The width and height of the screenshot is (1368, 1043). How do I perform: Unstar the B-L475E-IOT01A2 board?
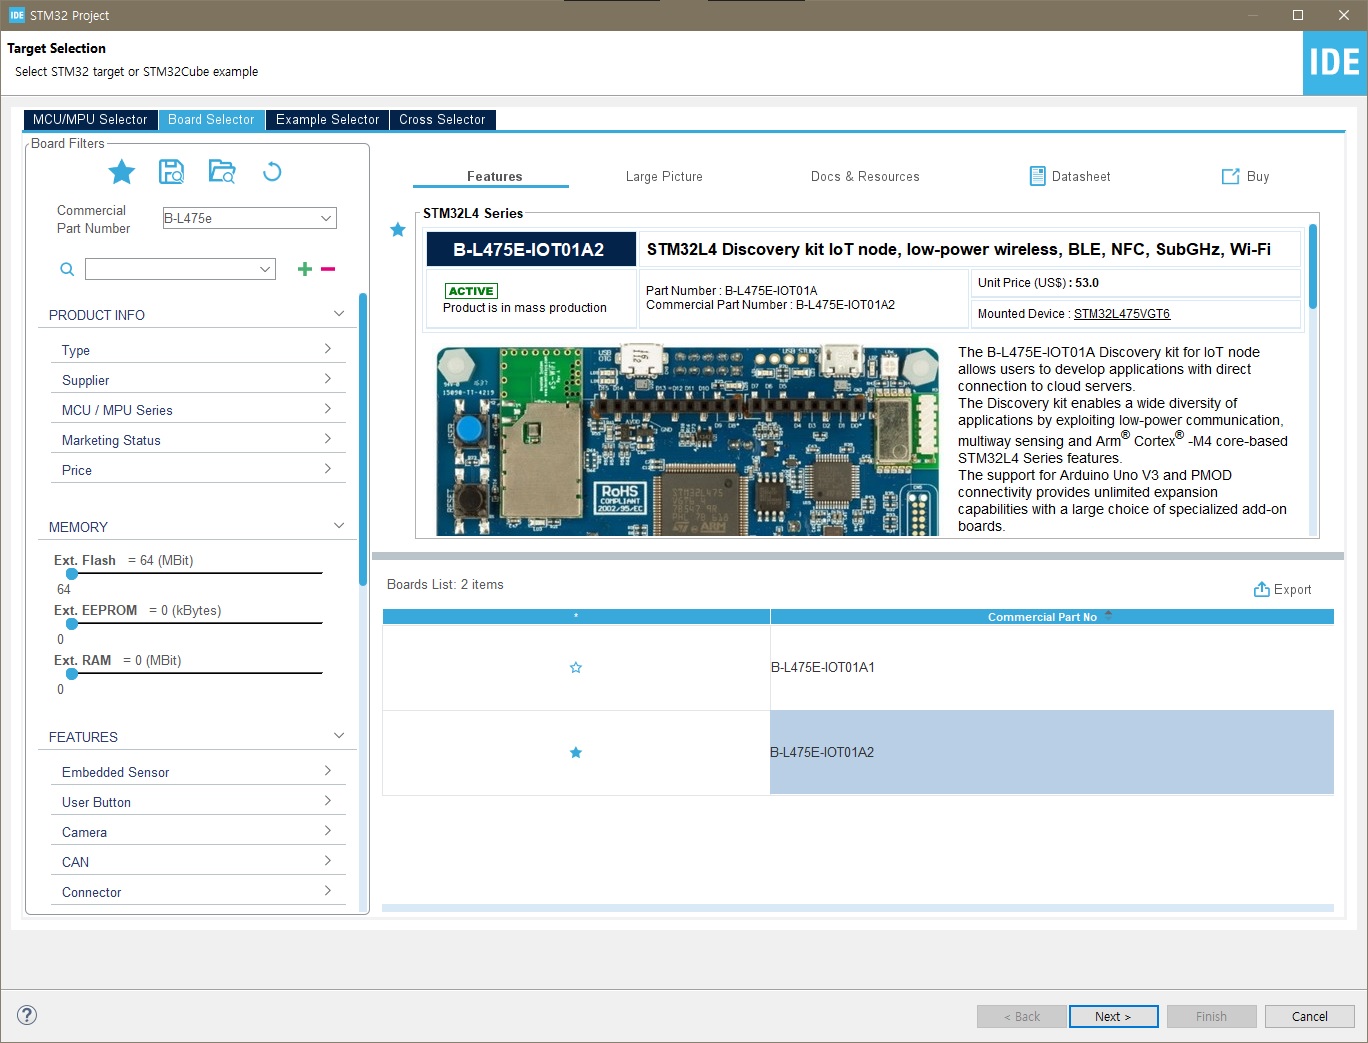point(576,753)
